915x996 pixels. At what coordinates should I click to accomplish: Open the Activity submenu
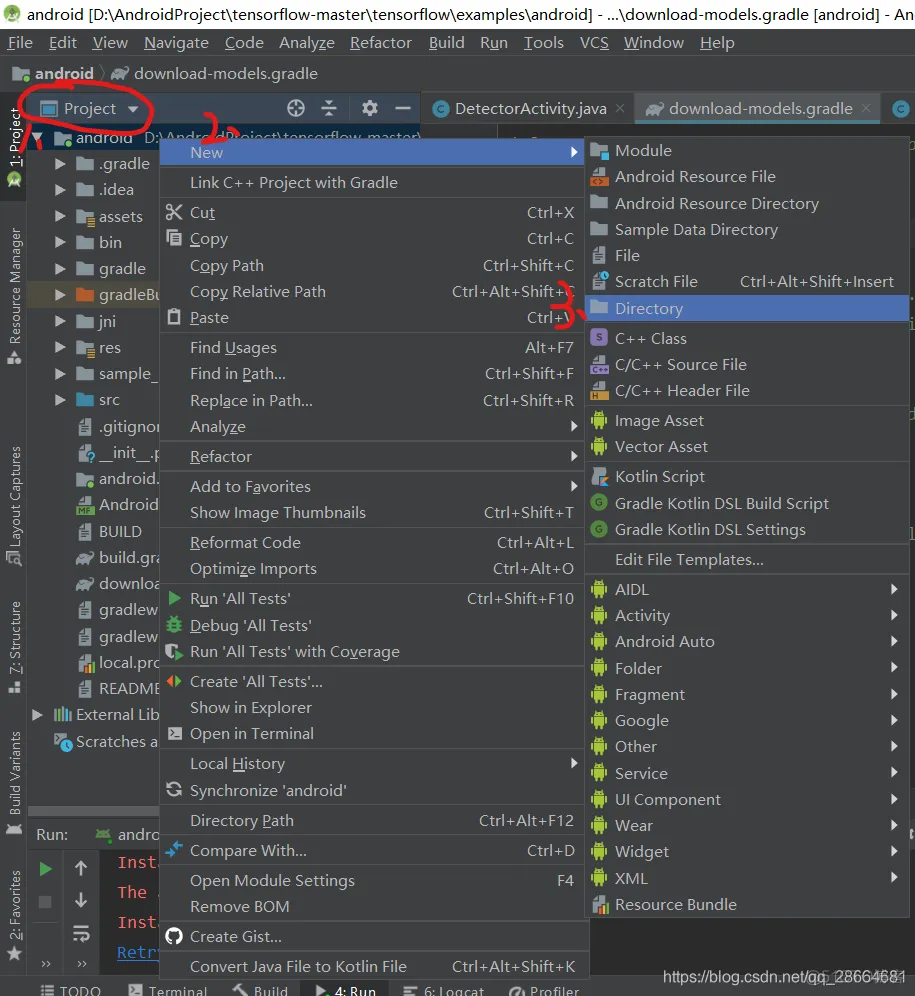click(747, 616)
